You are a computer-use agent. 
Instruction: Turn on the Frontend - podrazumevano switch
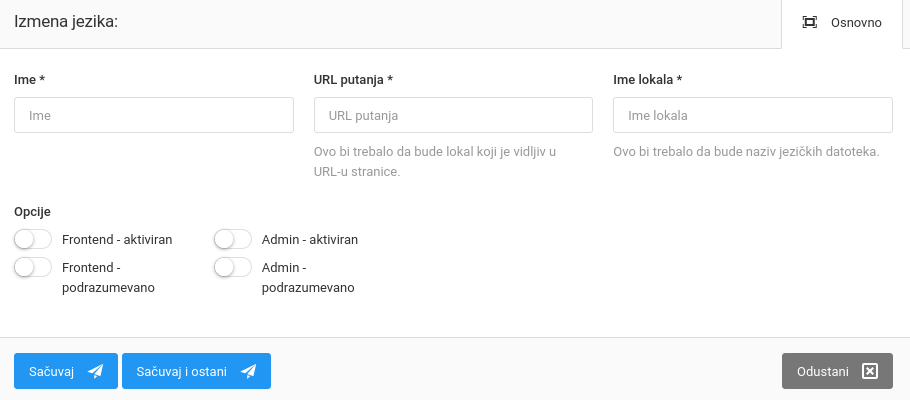[33, 267]
